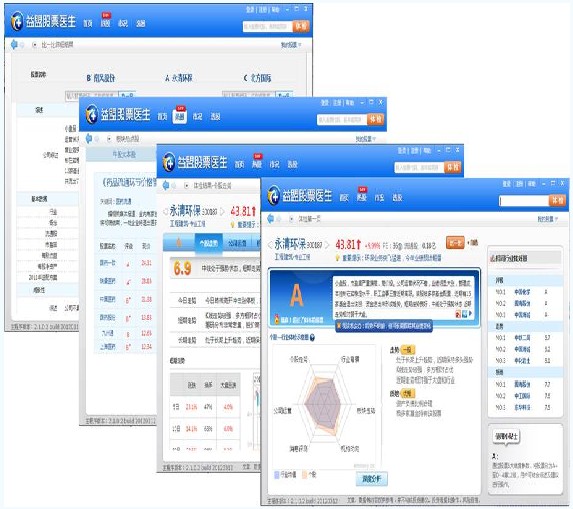Click the blue back arrow in the front window

(x=270, y=219)
